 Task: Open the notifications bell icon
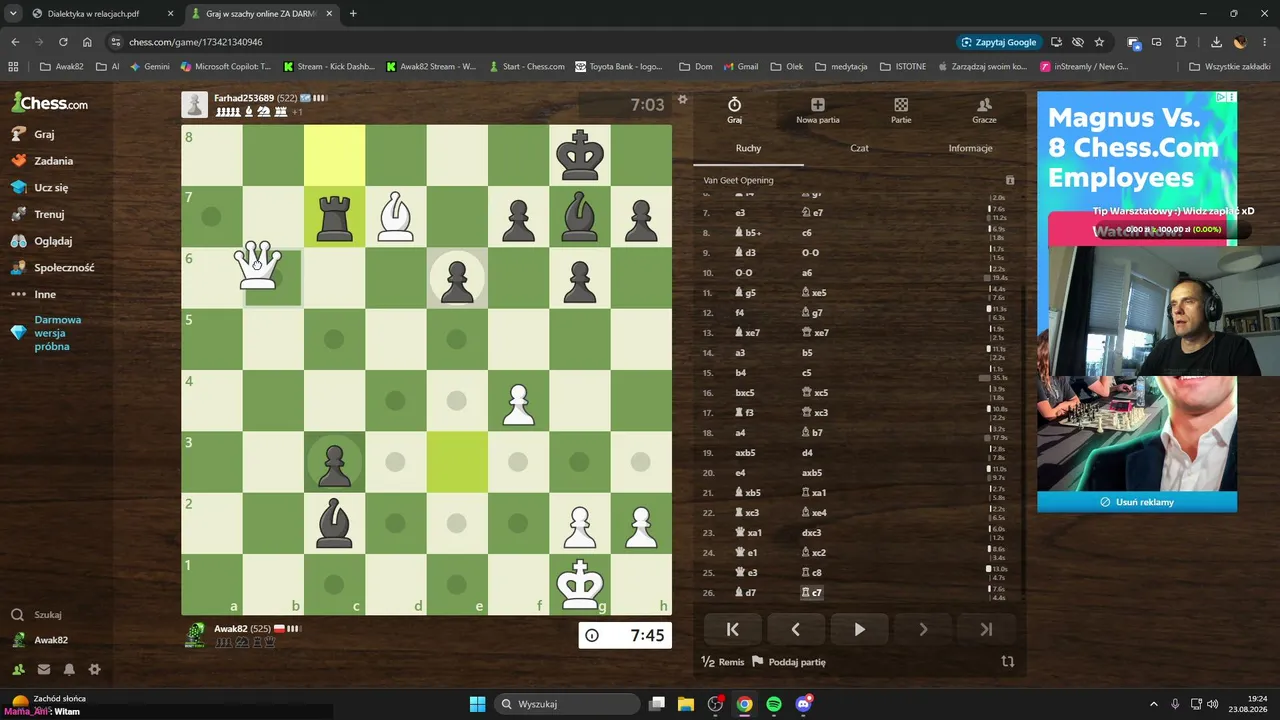[69, 669]
